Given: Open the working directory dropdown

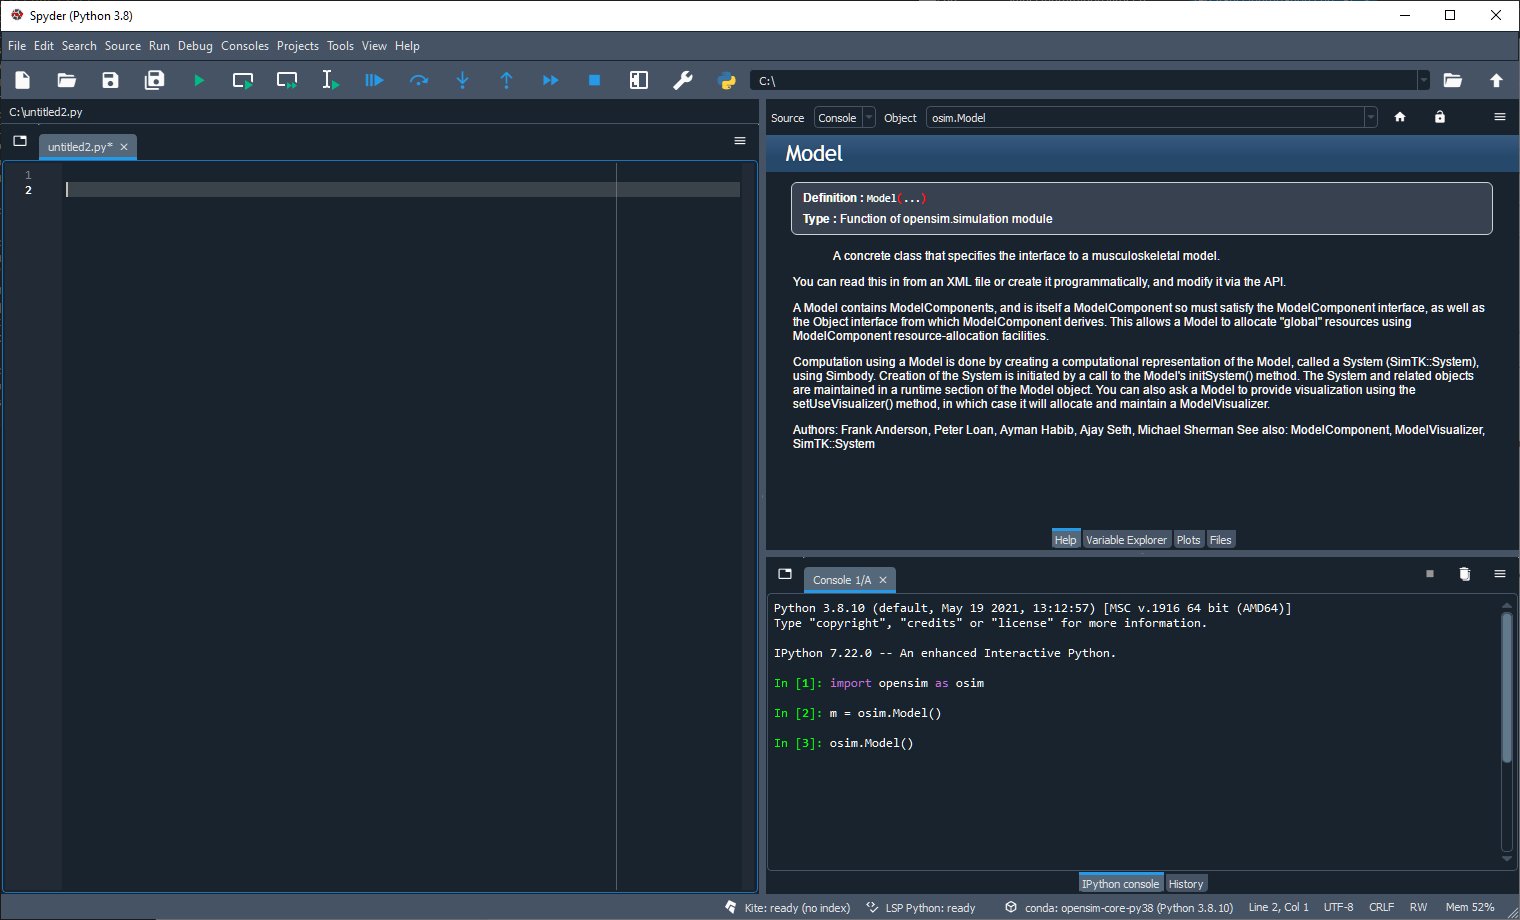Looking at the screenshot, I should coord(1422,80).
